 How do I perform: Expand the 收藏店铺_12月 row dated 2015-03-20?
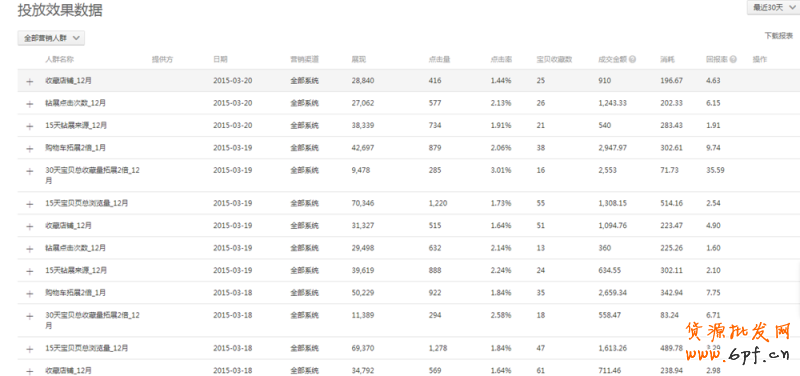click(30, 81)
